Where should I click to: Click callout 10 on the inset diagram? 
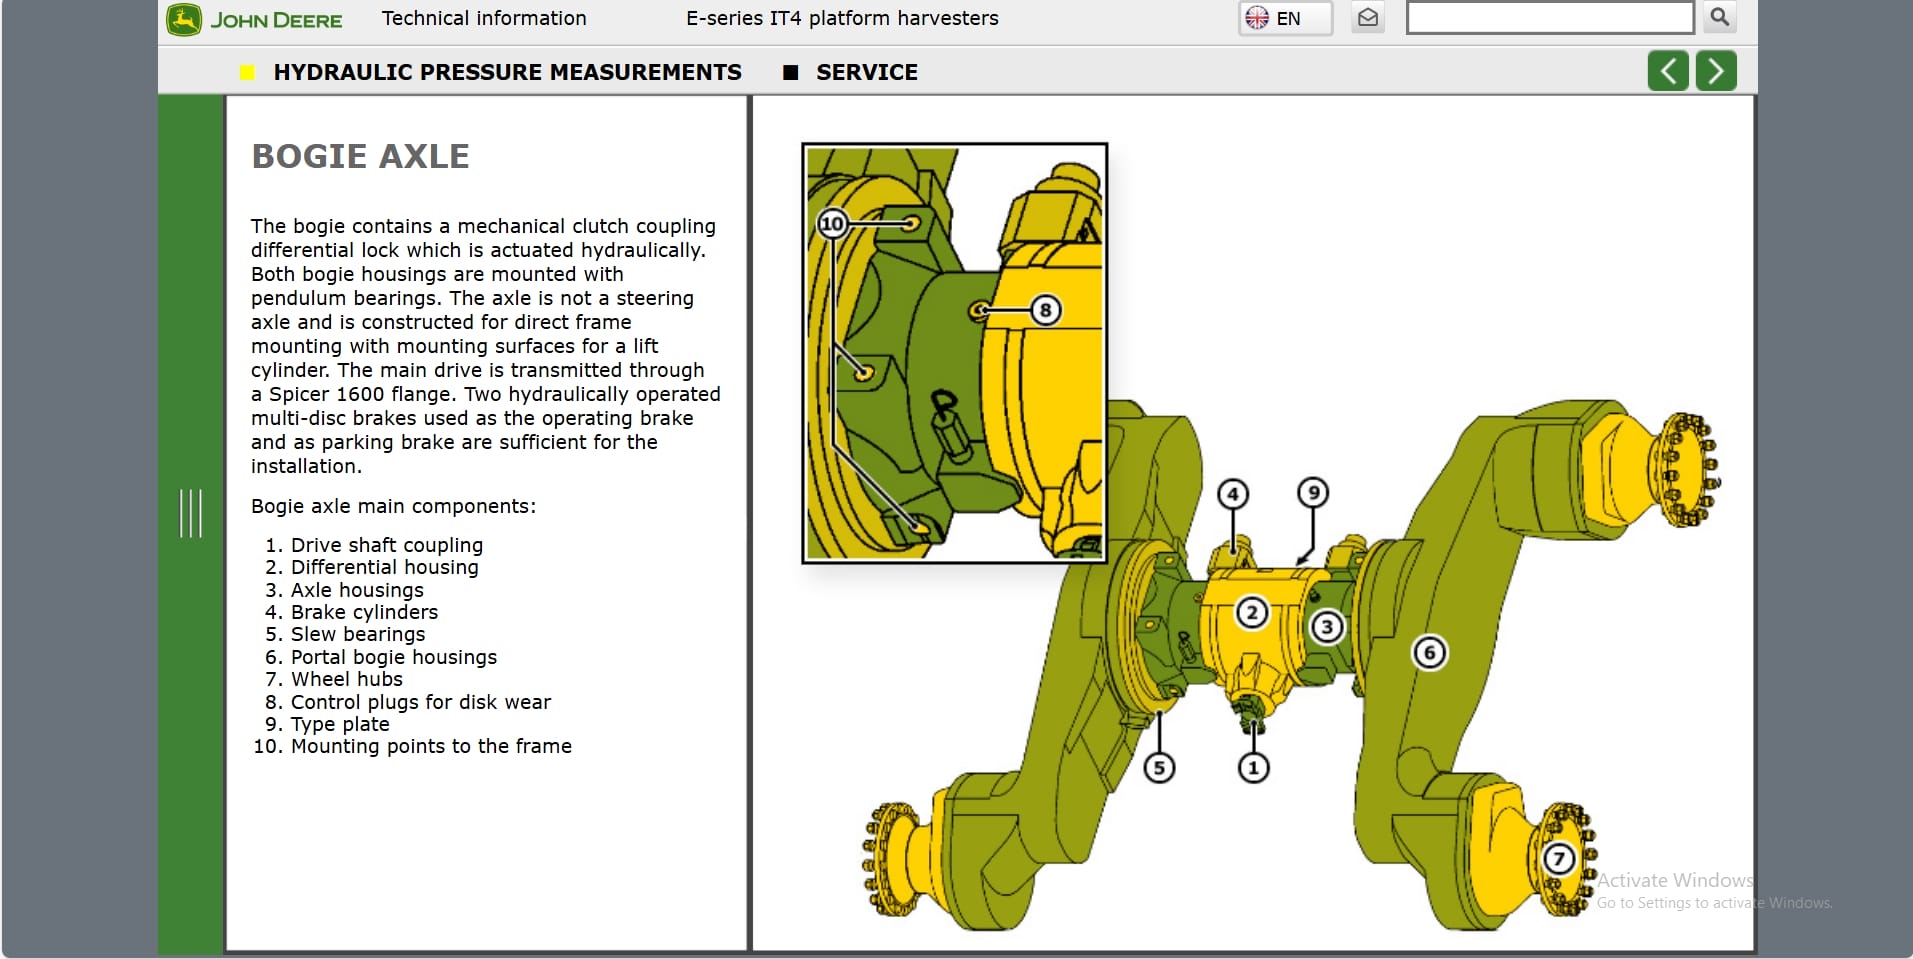[832, 223]
